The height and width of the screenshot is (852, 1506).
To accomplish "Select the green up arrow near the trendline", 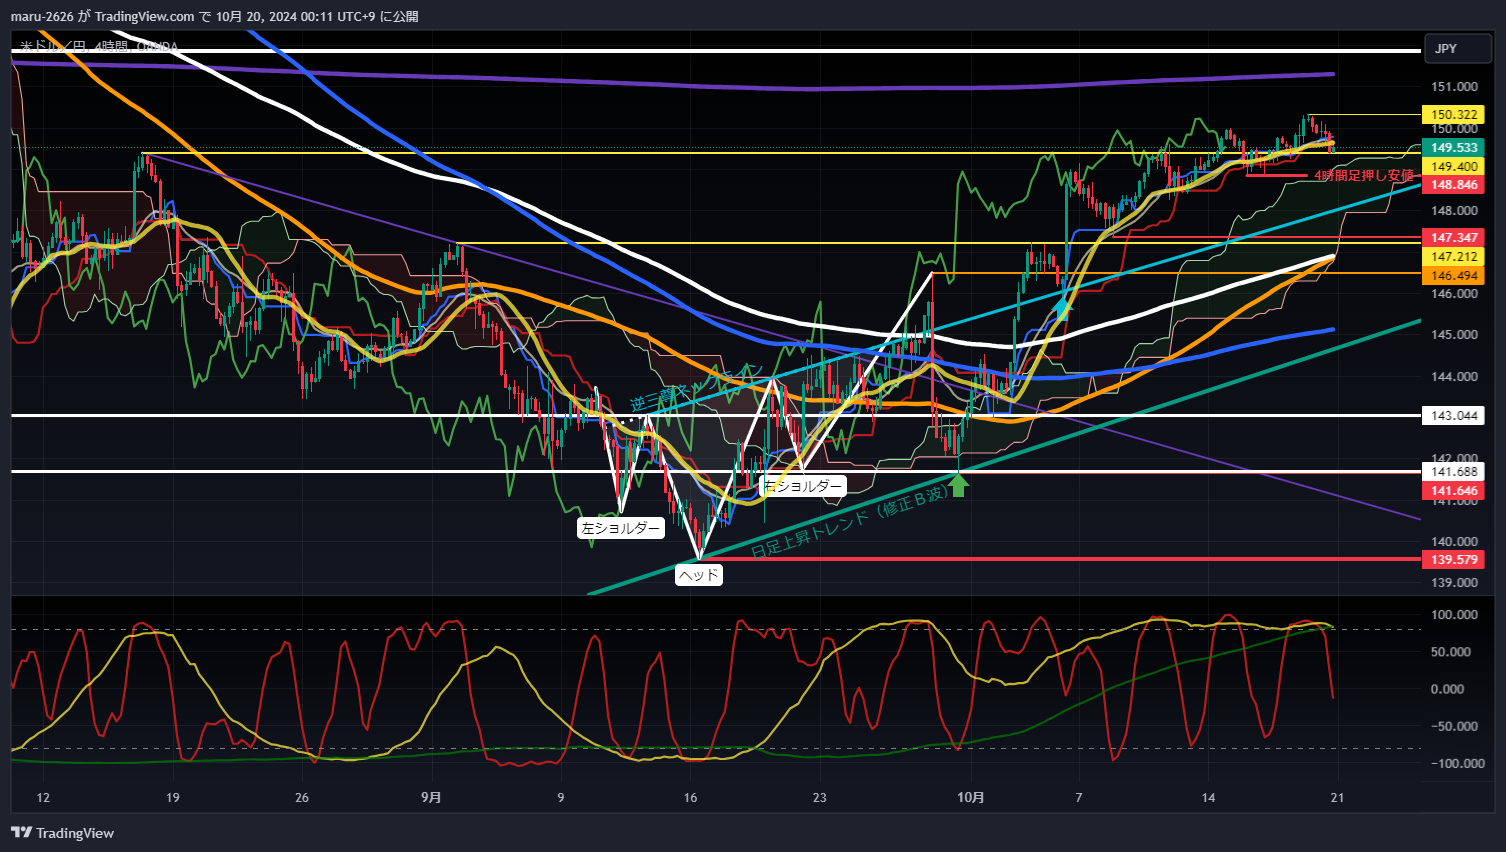I will [x=958, y=485].
